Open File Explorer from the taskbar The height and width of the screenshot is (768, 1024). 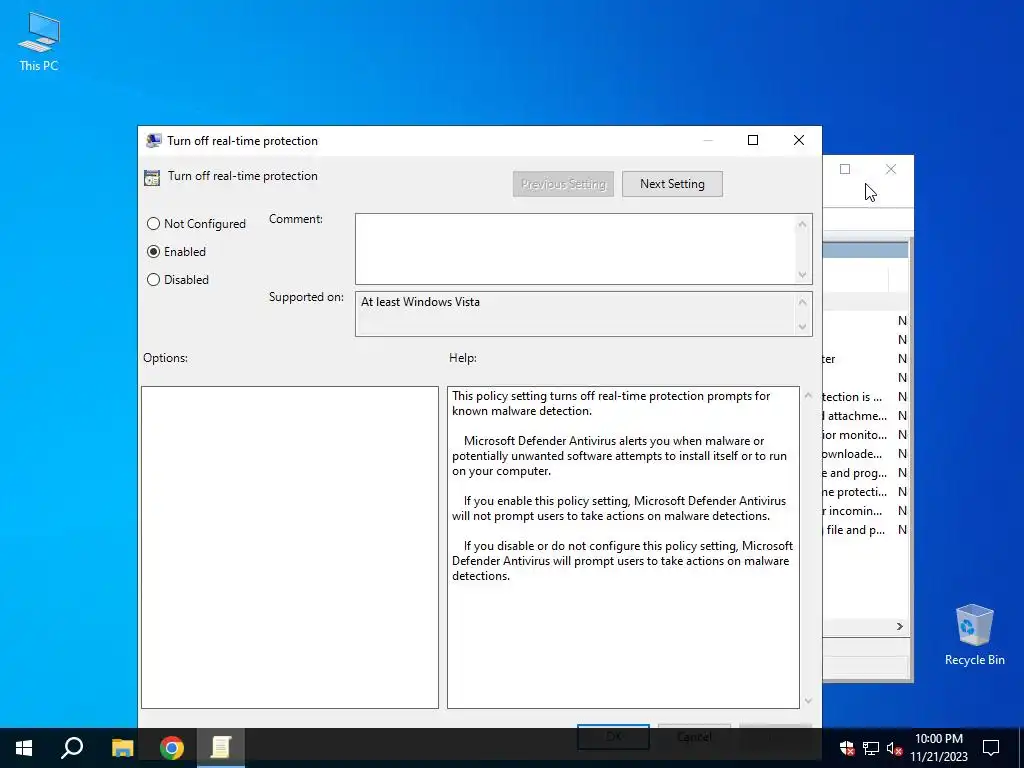click(x=122, y=748)
